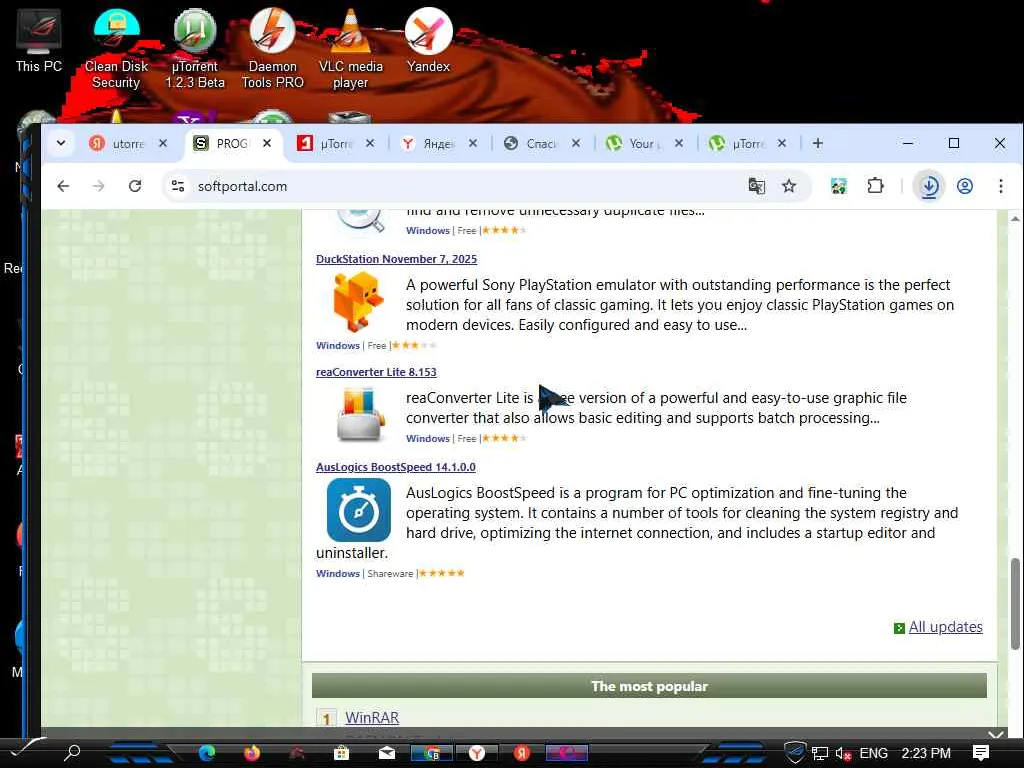Expand the tab search dropdown
The width and height of the screenshot is (1024, 768).
tap(61, 143)
